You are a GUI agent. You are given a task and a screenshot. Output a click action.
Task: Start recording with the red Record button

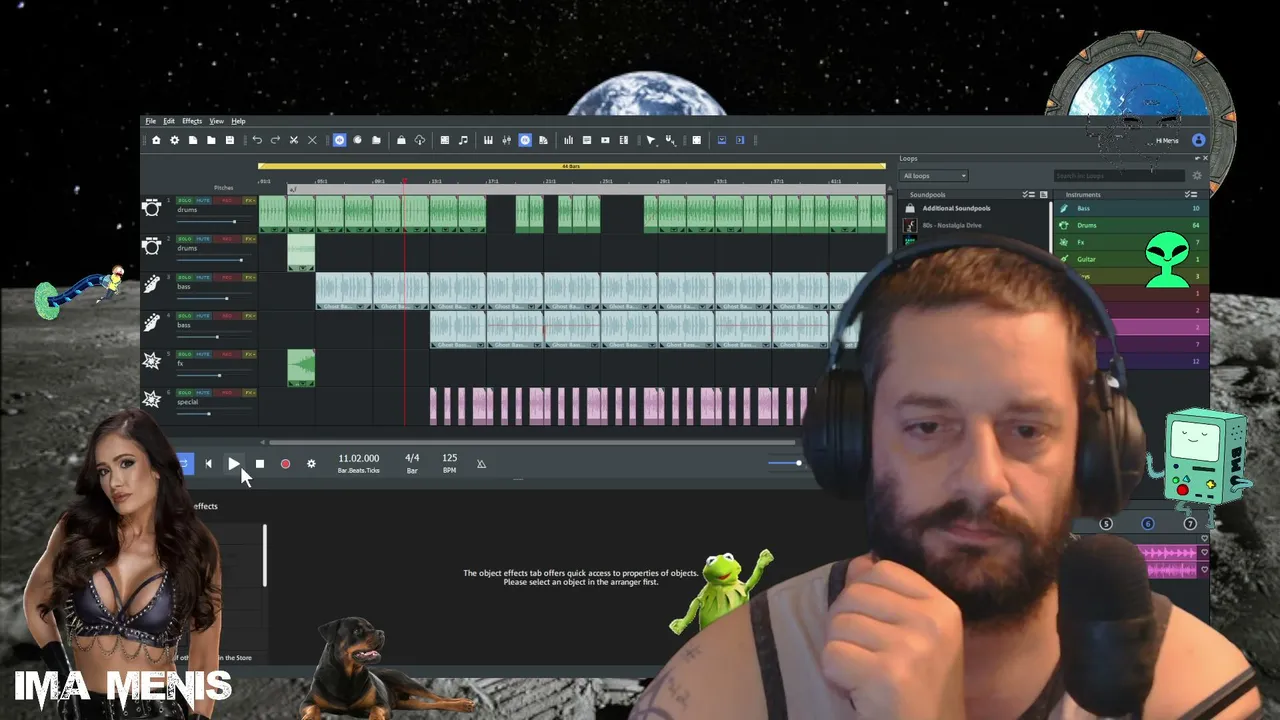(285, 464)
